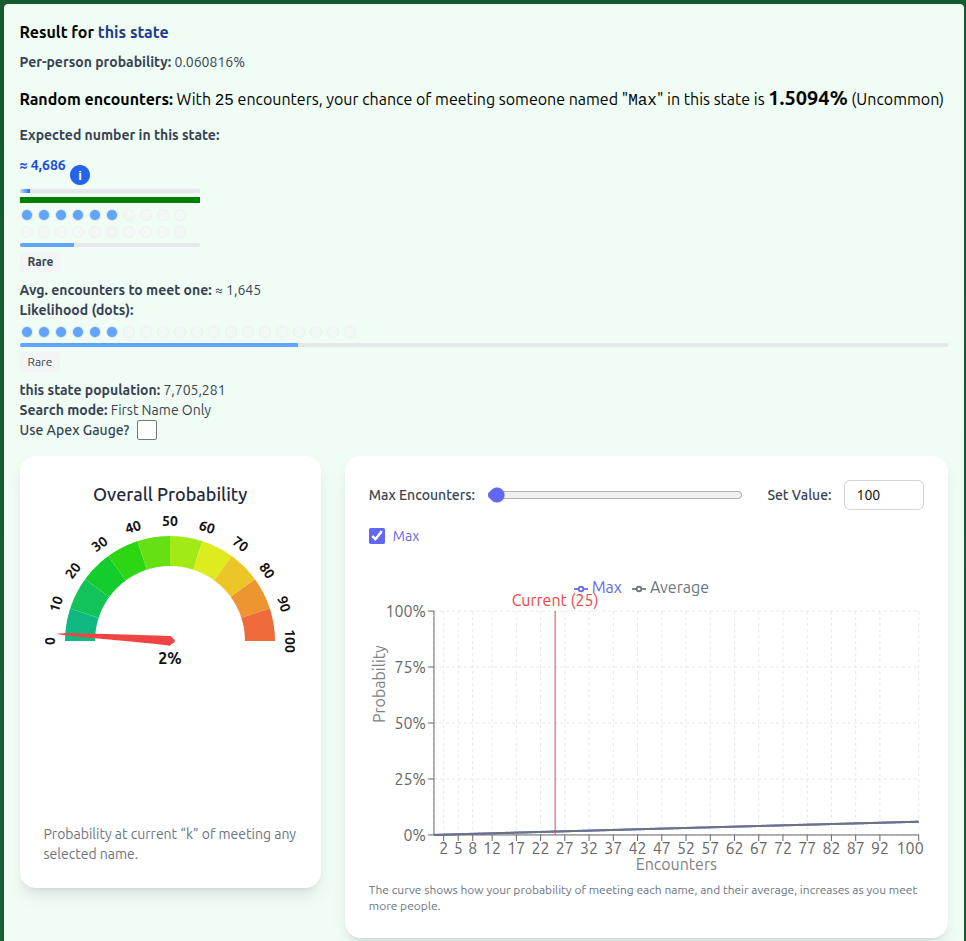
Task: Click the blue info icon beside expected number
Action: 81,176
